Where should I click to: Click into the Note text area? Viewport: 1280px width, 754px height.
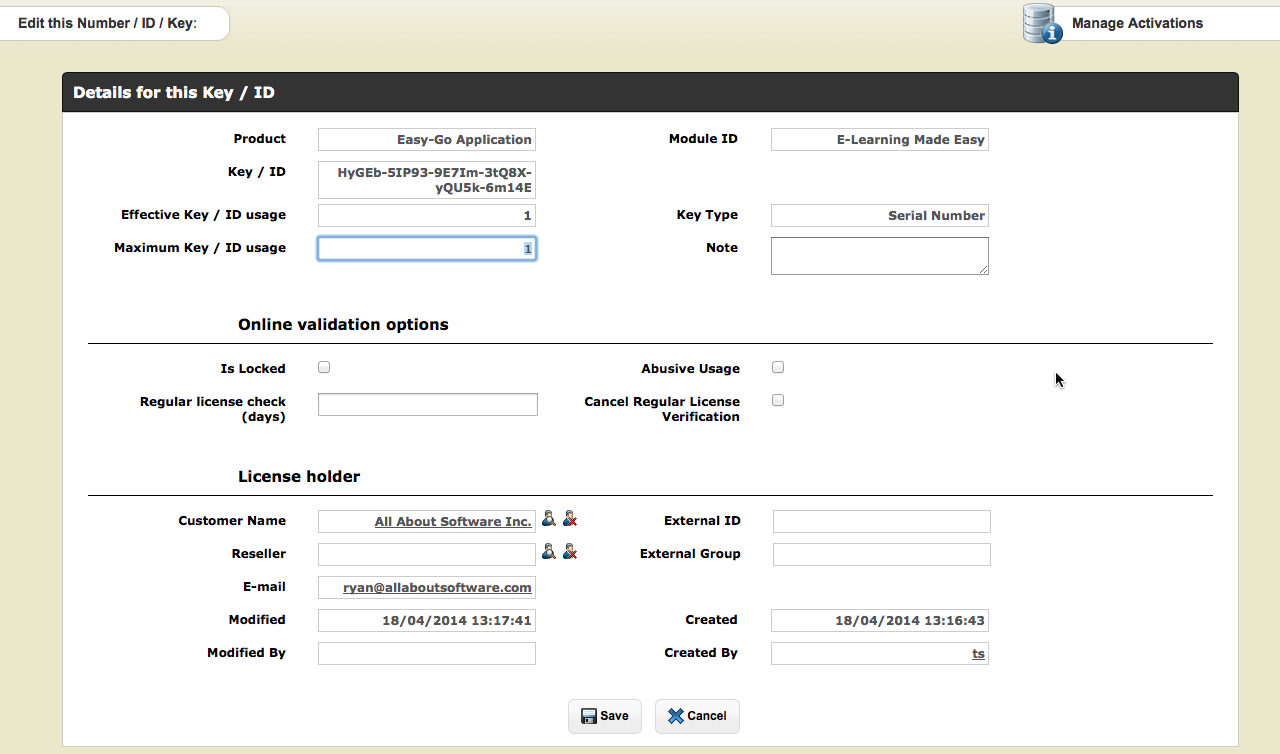(x=879, y=255)
